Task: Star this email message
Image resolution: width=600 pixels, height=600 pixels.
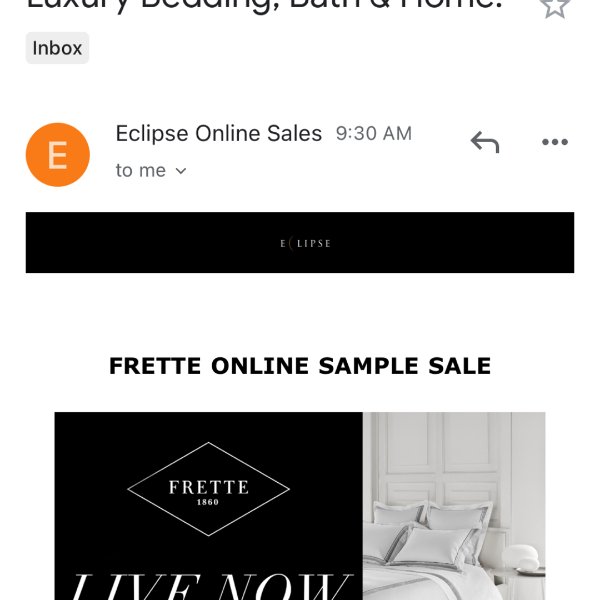Action: (554, 7)
